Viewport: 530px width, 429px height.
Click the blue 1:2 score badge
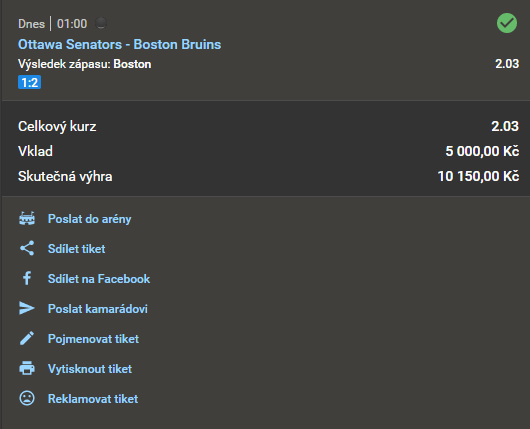point(29,82)
